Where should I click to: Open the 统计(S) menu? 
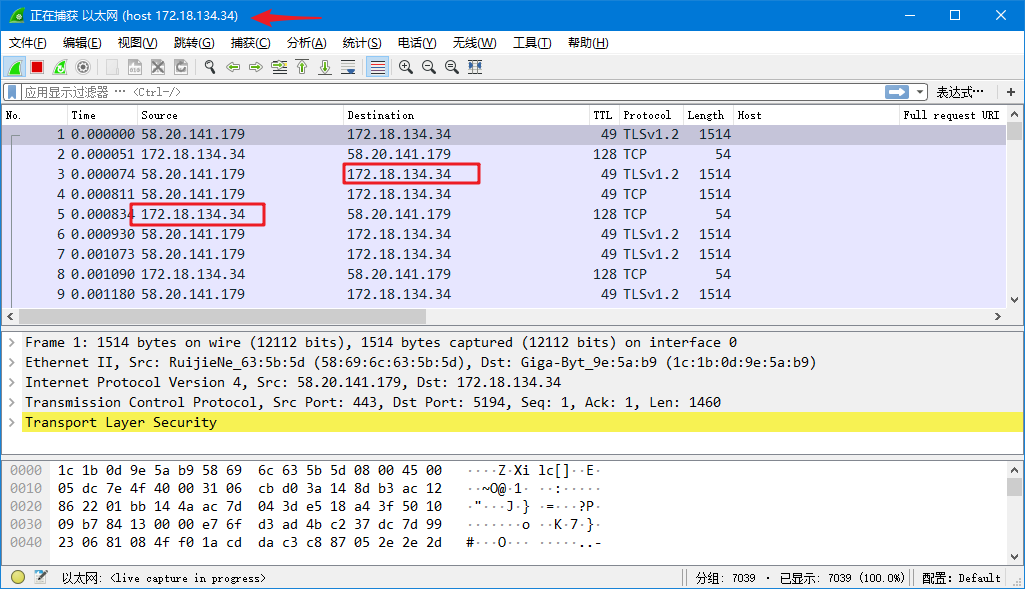click(x=362, y=43)
